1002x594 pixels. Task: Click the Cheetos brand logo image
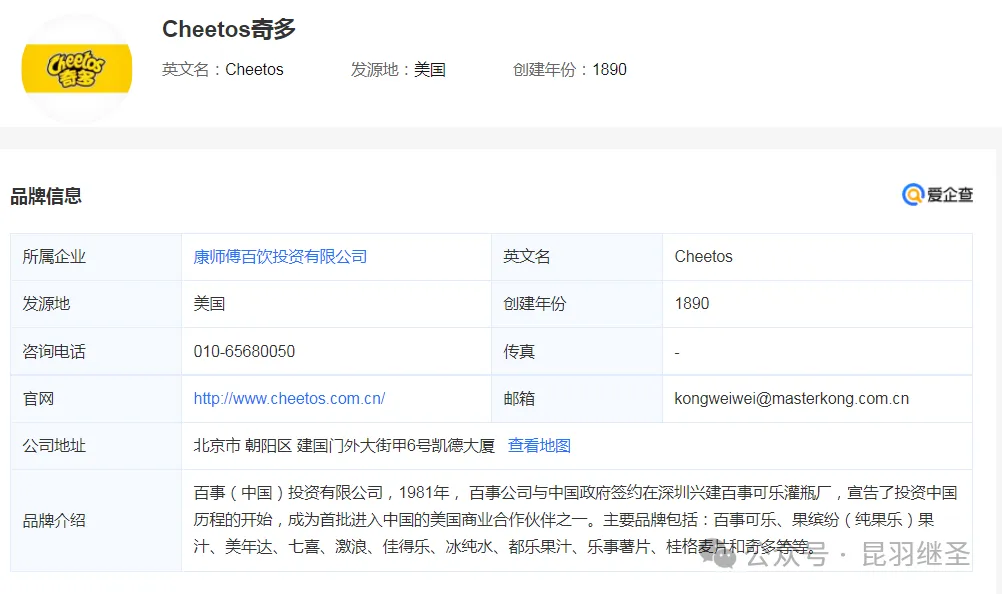click(x=77, y=69)
